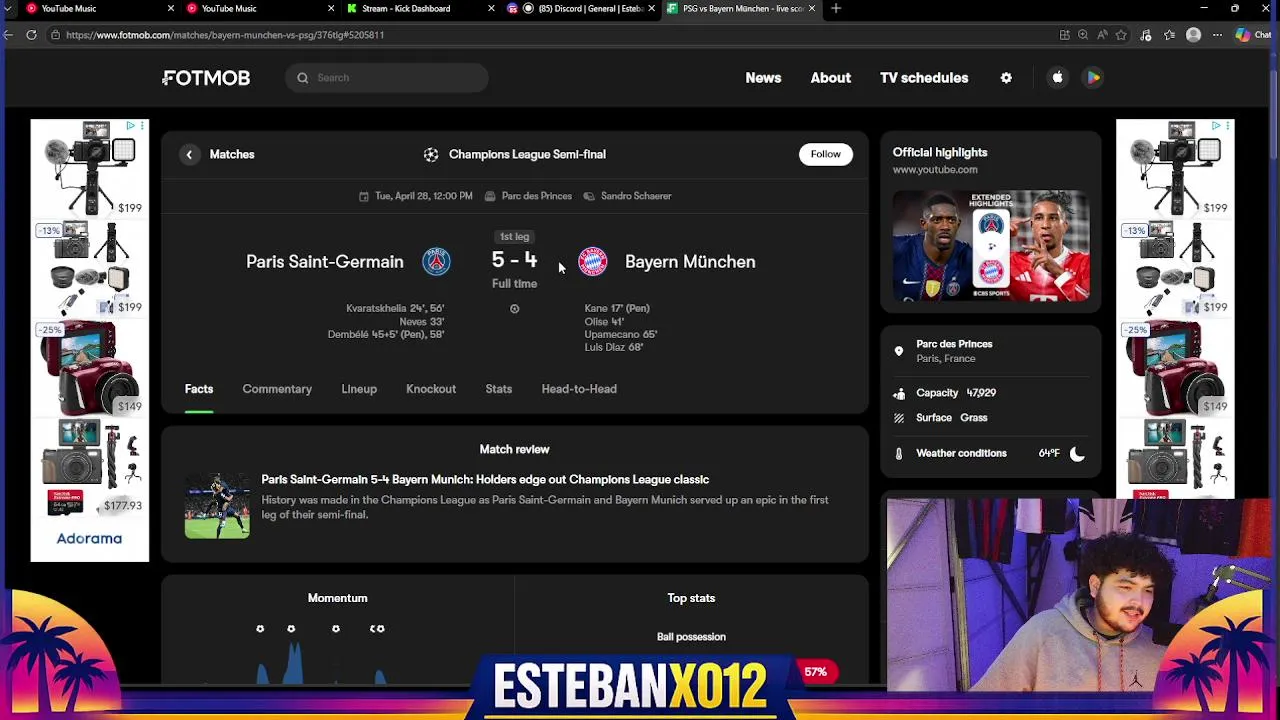Click the whistle icon beside Sandro Schaerer

(x=589, y=196)
